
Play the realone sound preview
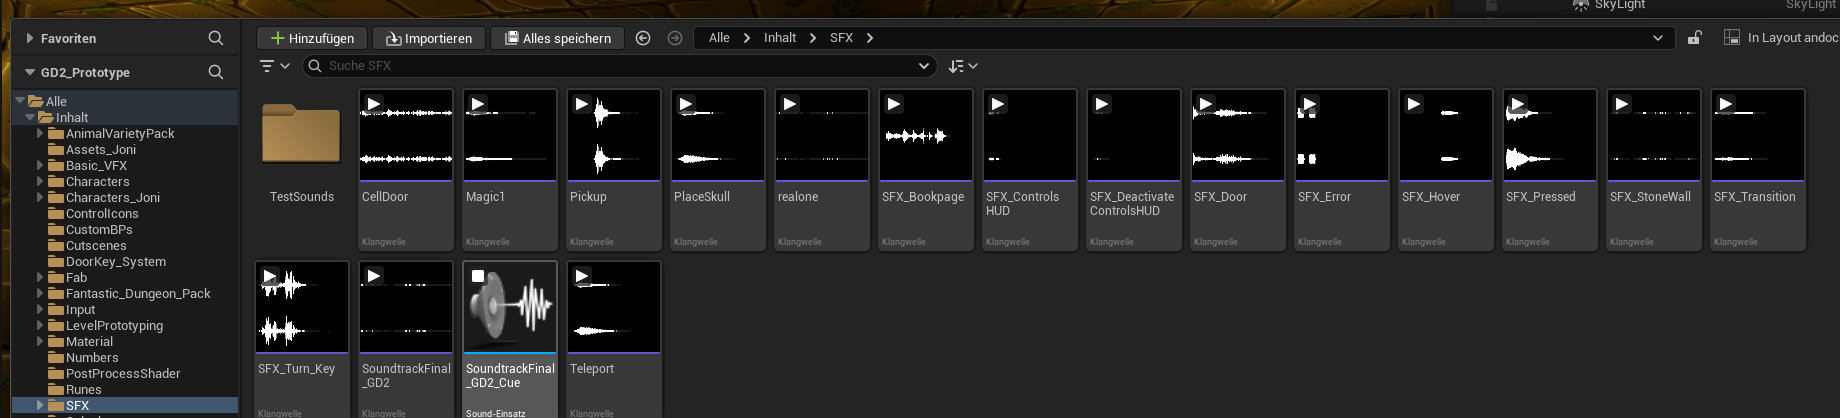789,104
